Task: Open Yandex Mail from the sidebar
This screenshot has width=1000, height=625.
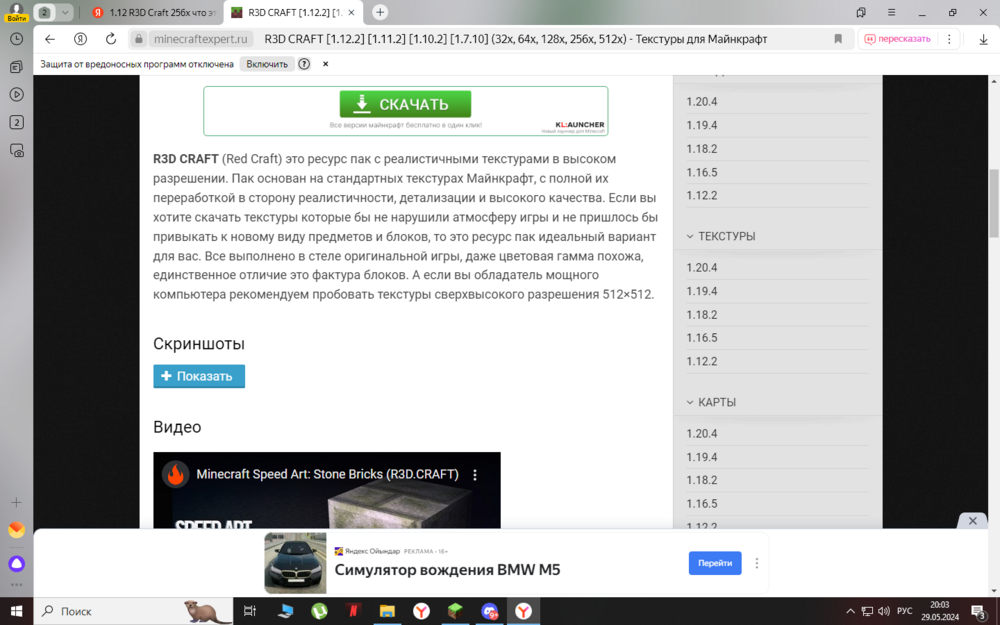Action: point(17,530)
